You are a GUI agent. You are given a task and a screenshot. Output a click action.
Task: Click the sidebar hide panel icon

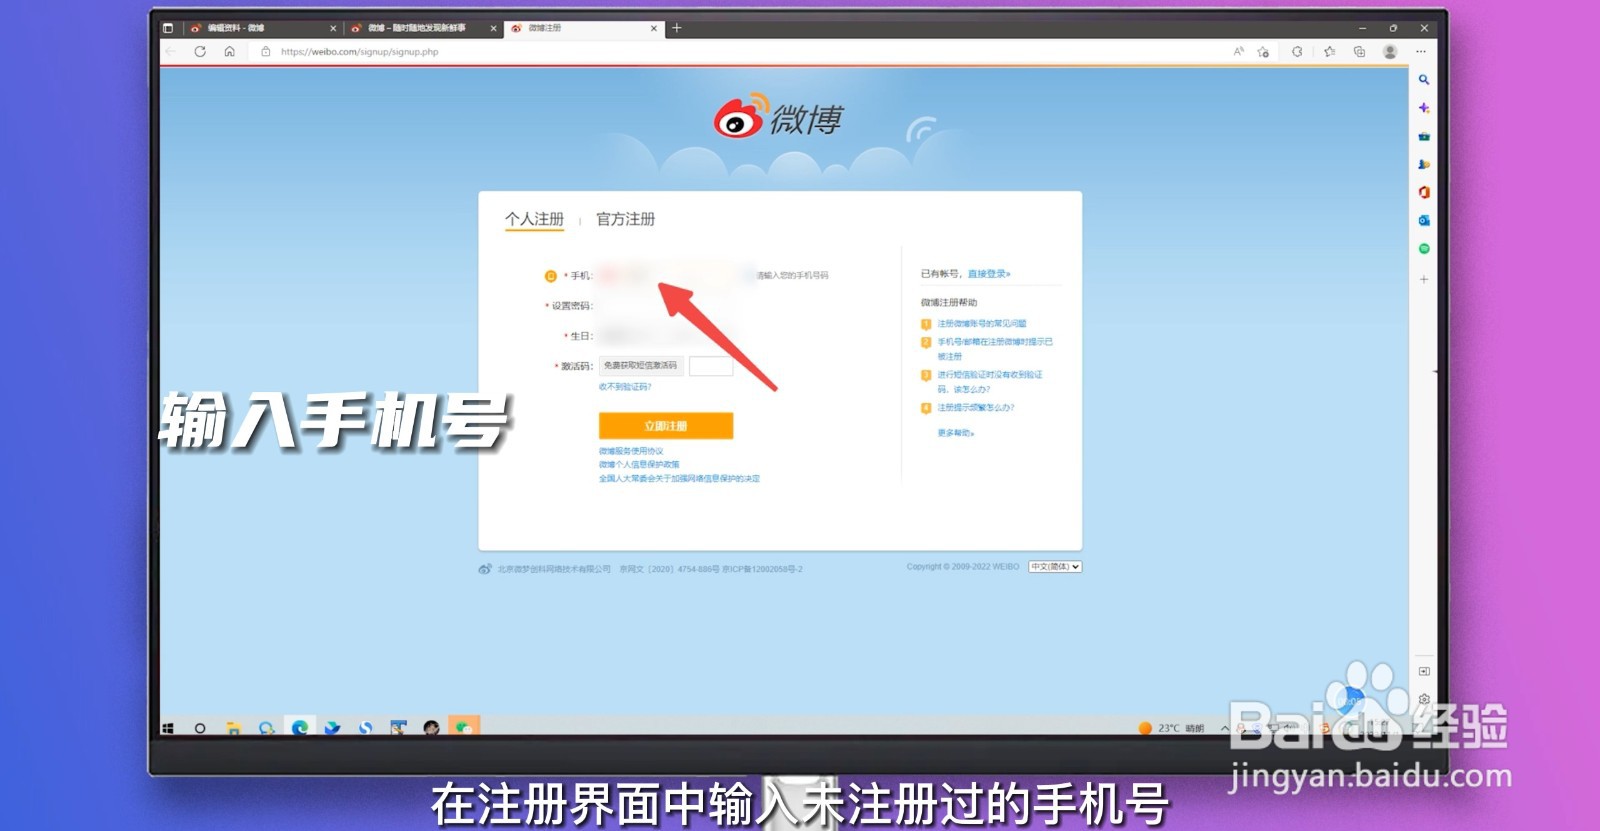(1424, 671)
